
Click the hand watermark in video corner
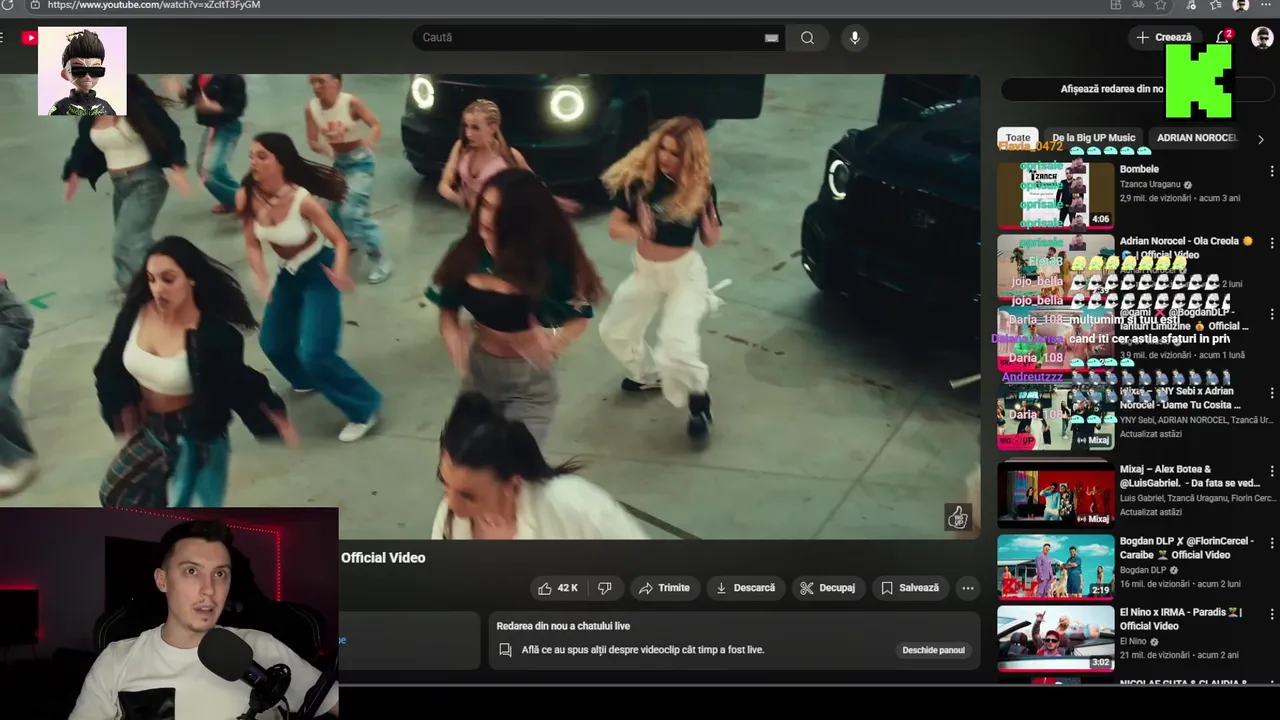(x=958, y=516)
